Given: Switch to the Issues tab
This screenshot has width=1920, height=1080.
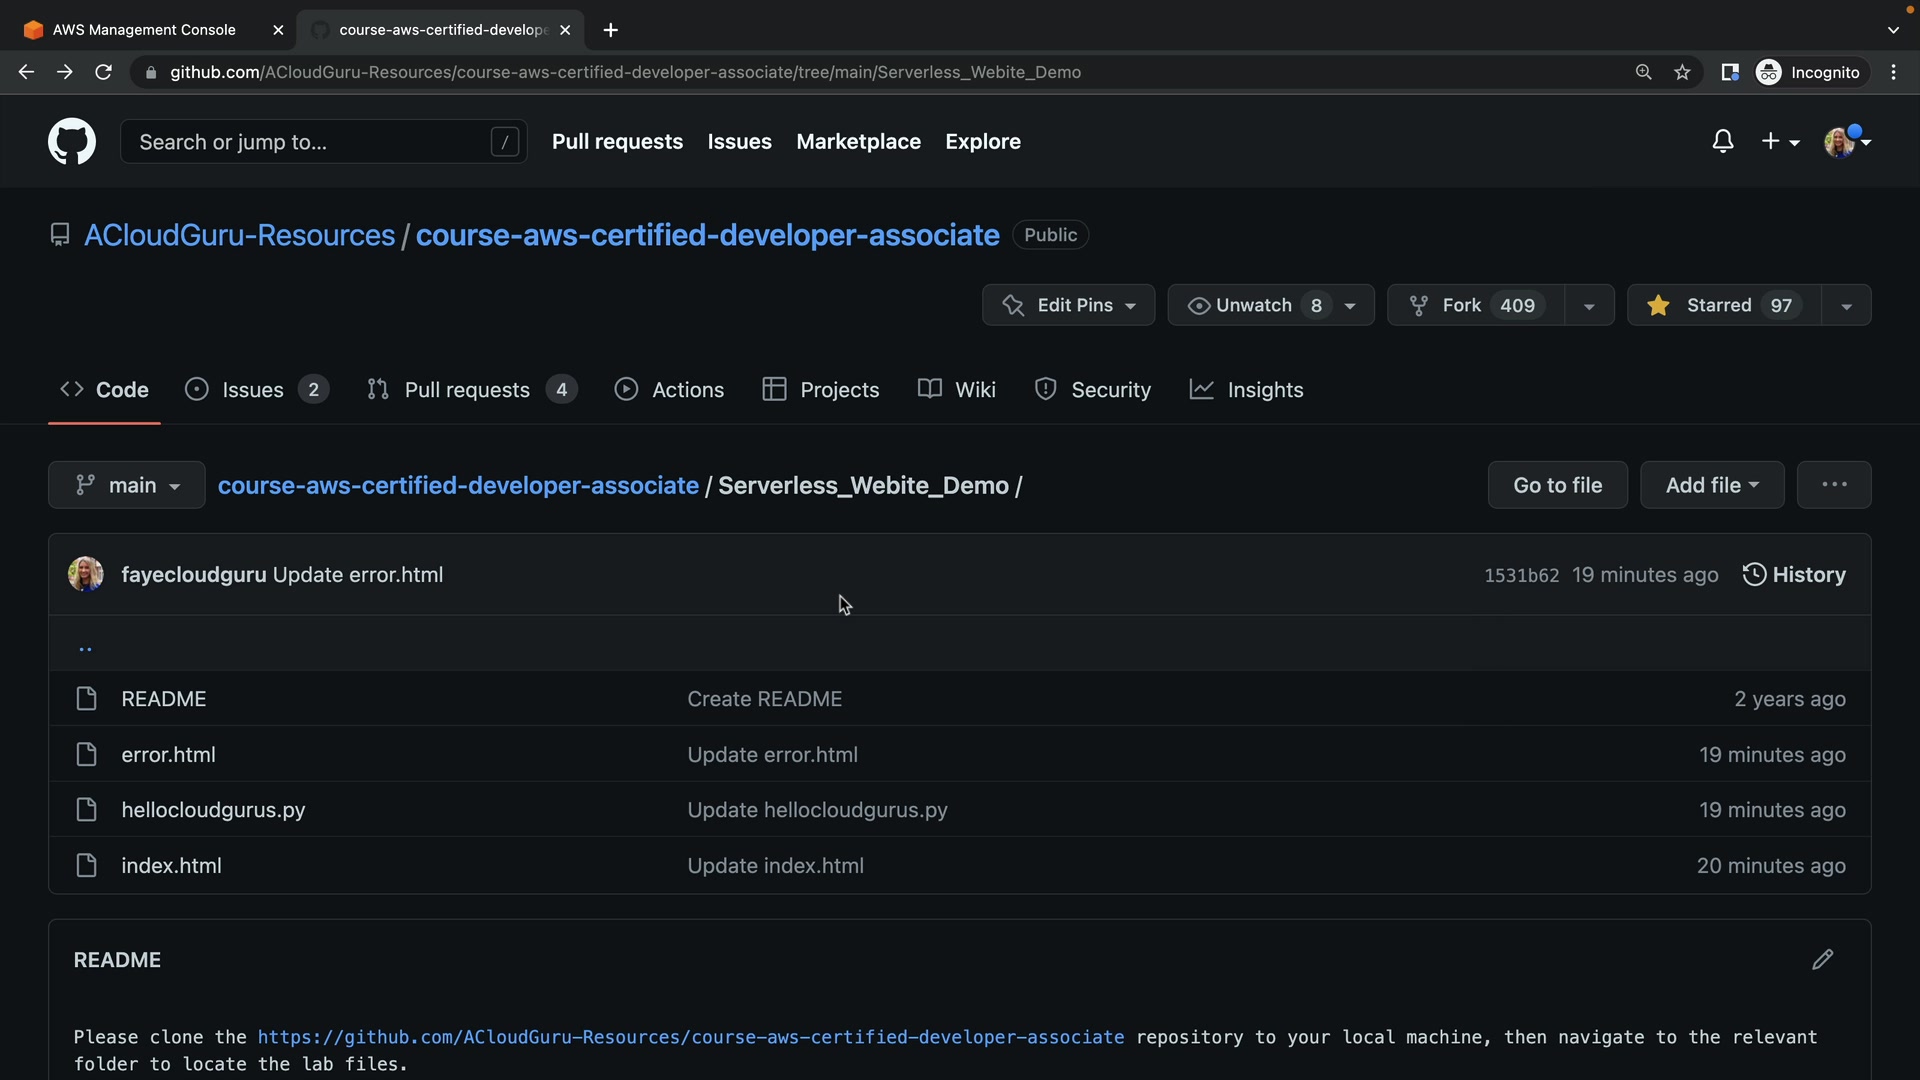Looking at the screenshot, I should click(x=253, y=390).
